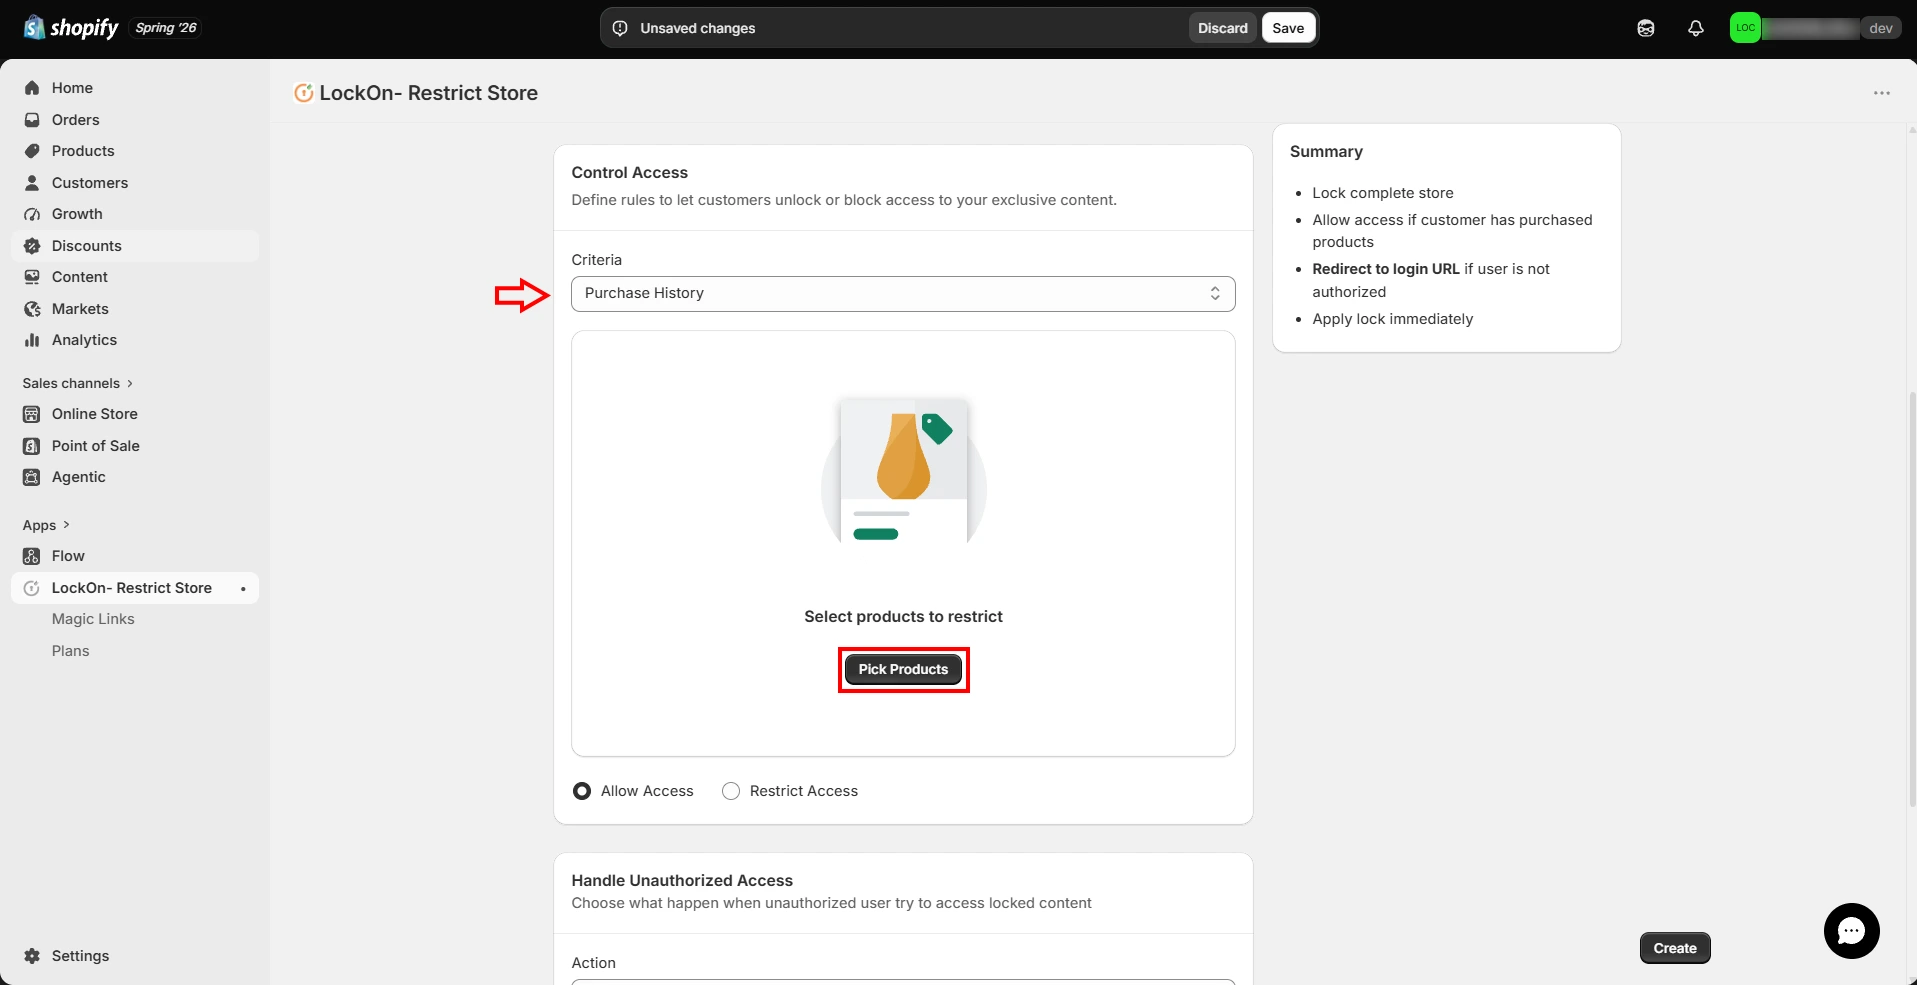This screenshot has width=1917, height=985.
Task: Open Discounts in the sidebar
Action: (135, 246)
